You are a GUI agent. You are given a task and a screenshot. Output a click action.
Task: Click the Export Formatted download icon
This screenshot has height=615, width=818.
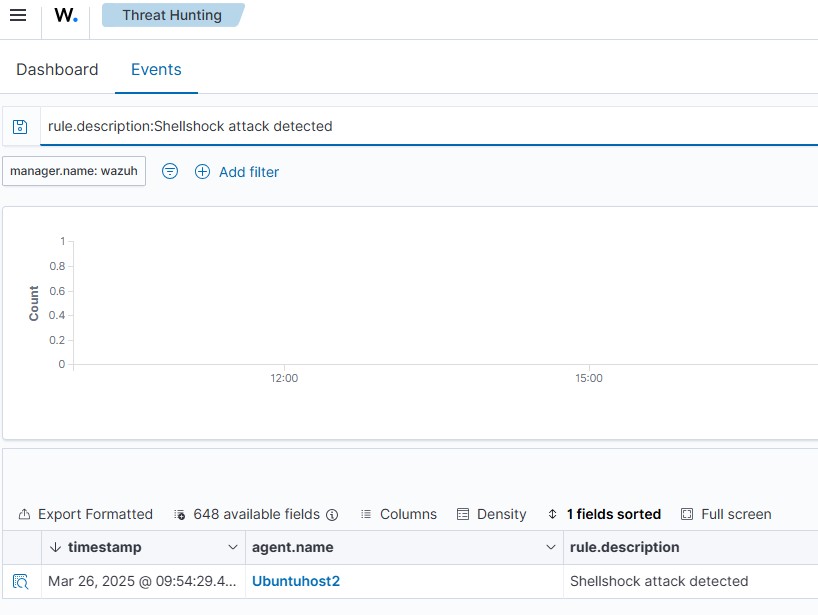click(x=23, y=513)
